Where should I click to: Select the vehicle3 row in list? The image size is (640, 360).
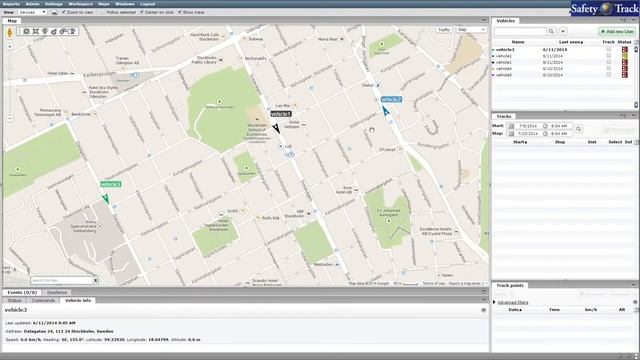(563, 49)
